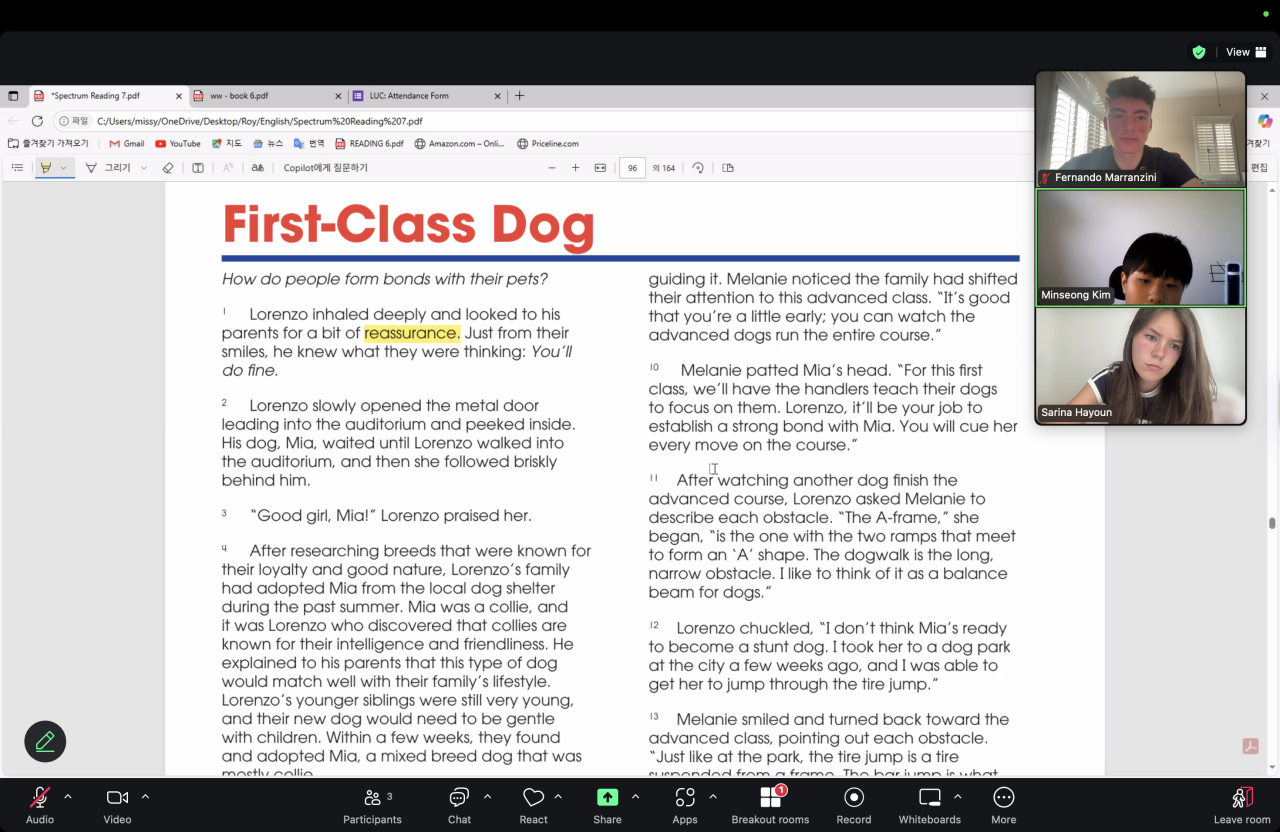Screen dimensions: 1280x832
Task: Click the green Share screen button
Action: [x=607, y=804]
